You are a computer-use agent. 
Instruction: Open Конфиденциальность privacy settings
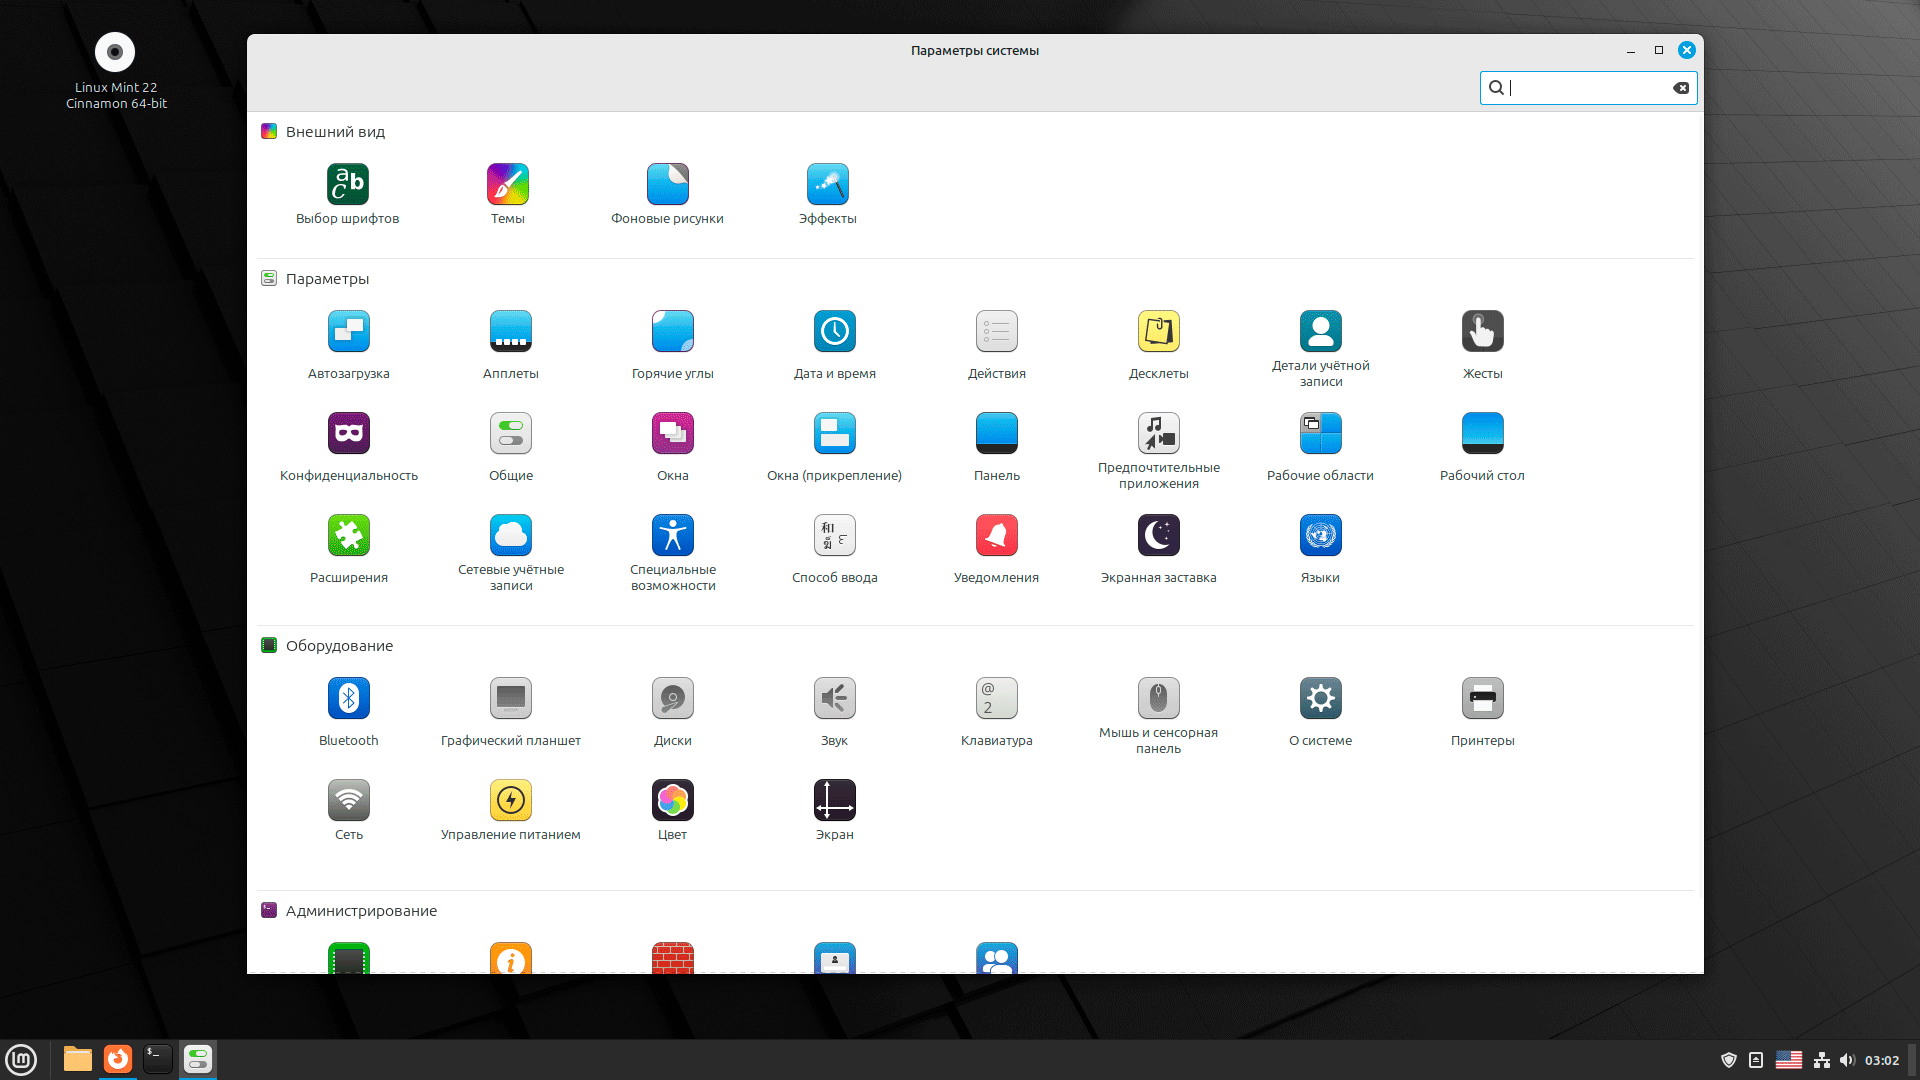pos(348,434)
